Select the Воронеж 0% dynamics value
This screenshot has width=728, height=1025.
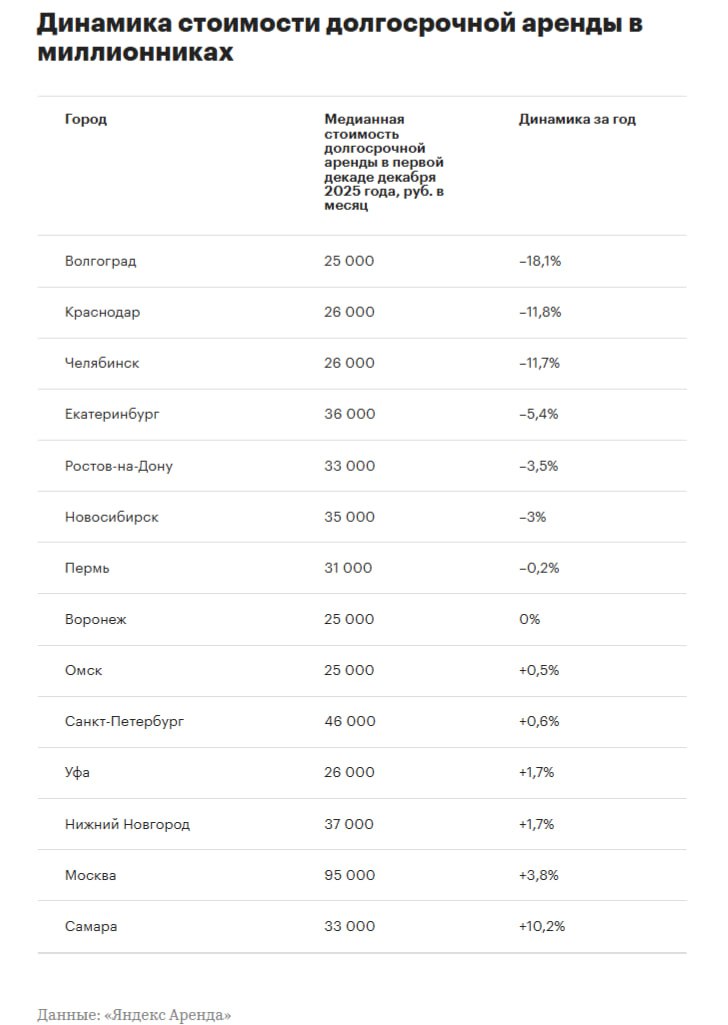point(529,619)
